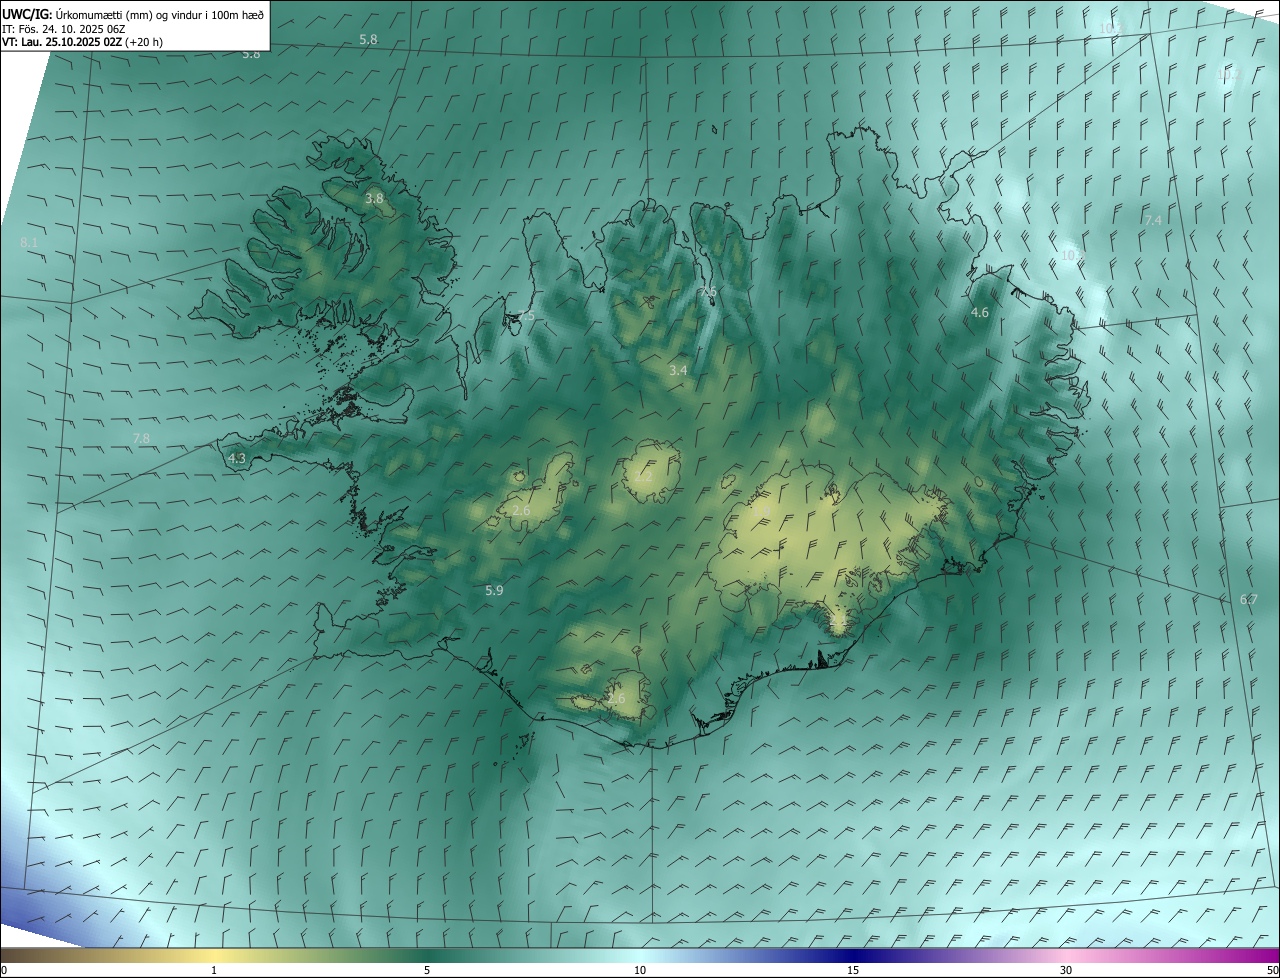
Task: Click the 7.8 value label
Action: coord(141,439)
